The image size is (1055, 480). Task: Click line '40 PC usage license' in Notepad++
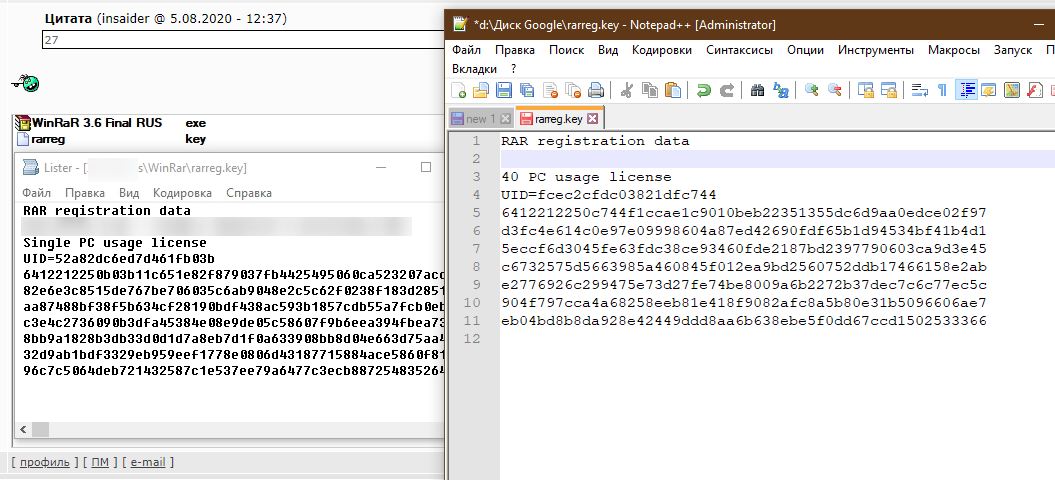tap(586, 177)
